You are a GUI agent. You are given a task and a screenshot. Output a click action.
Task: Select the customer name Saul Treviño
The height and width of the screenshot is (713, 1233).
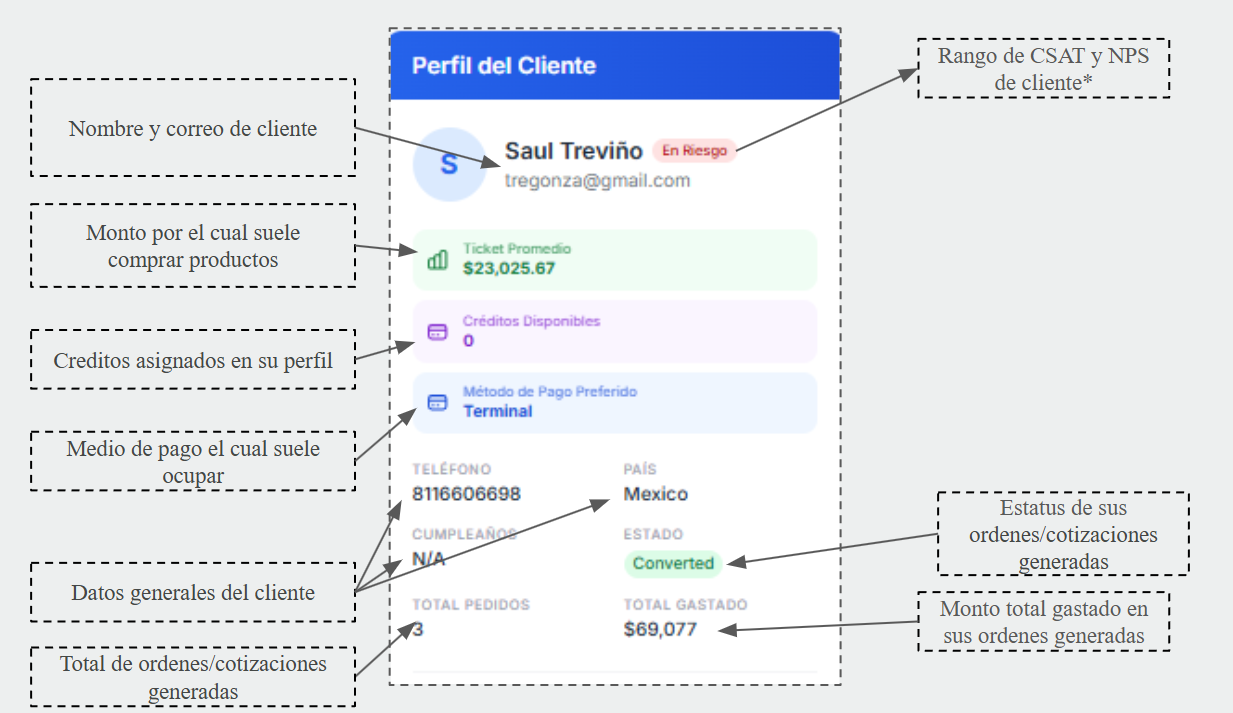[x=573, y=151]
